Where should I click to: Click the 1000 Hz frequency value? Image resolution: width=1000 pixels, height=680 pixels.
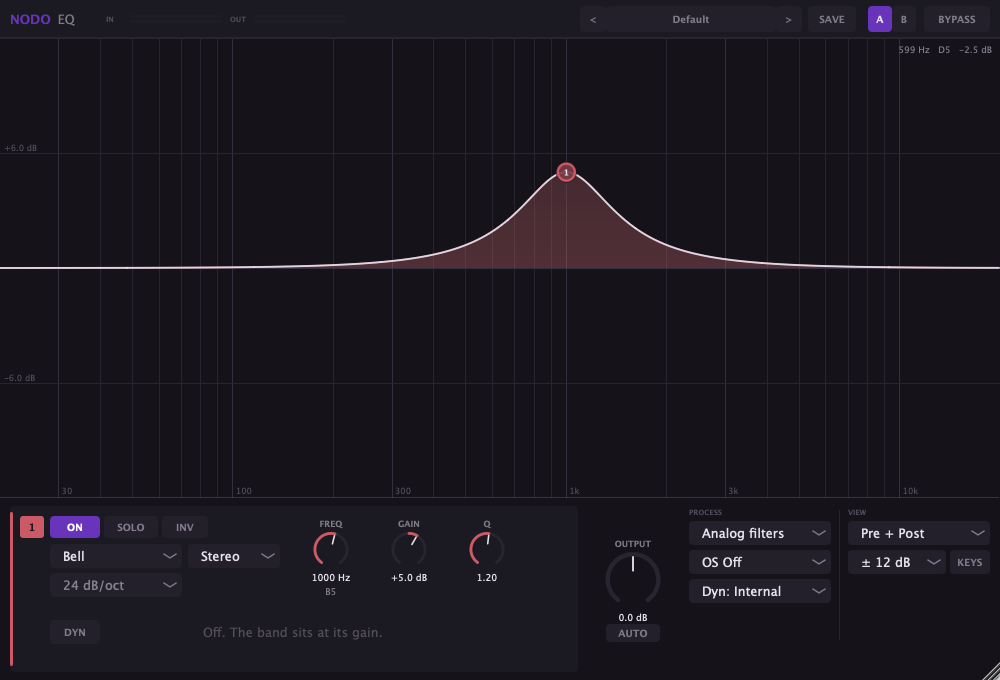pos(330,577)
